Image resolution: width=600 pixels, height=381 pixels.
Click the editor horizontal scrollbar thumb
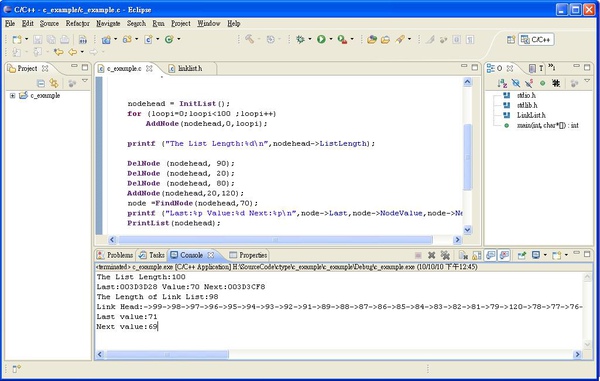click(x=275, y=240)
